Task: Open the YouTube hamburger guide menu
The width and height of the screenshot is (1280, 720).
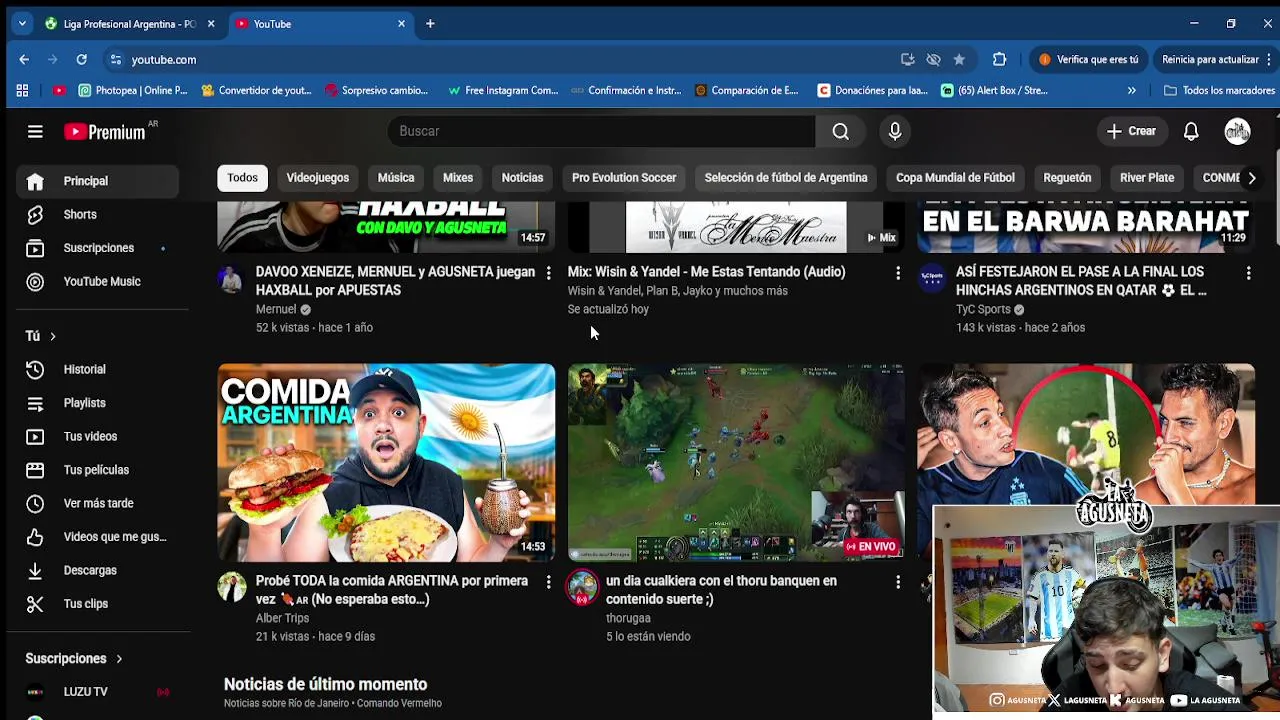Action: pyautogui.click(x=35, y=131)
